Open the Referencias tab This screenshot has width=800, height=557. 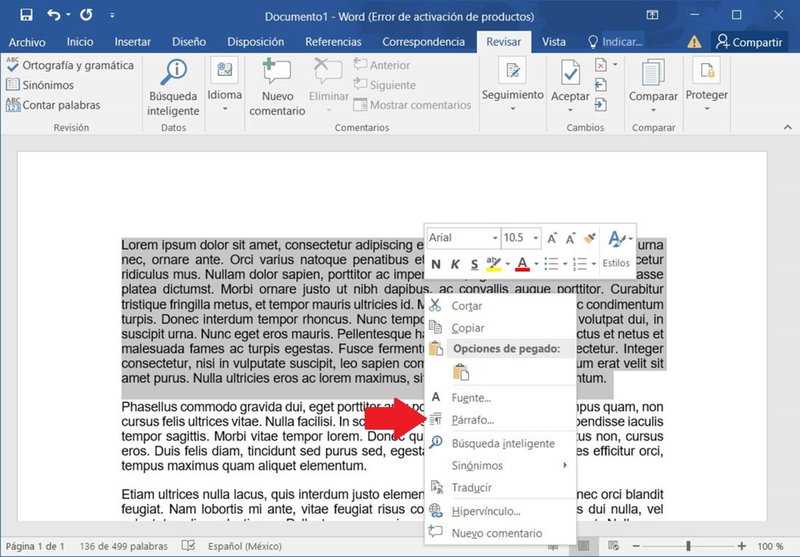(333, 42)
